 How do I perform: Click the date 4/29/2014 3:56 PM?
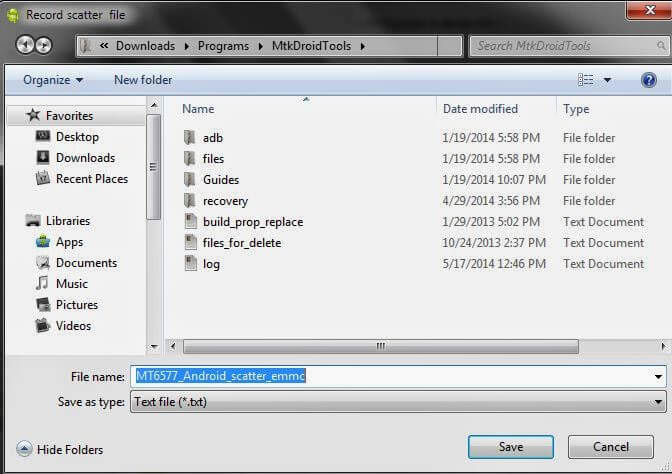coord(491,201)
